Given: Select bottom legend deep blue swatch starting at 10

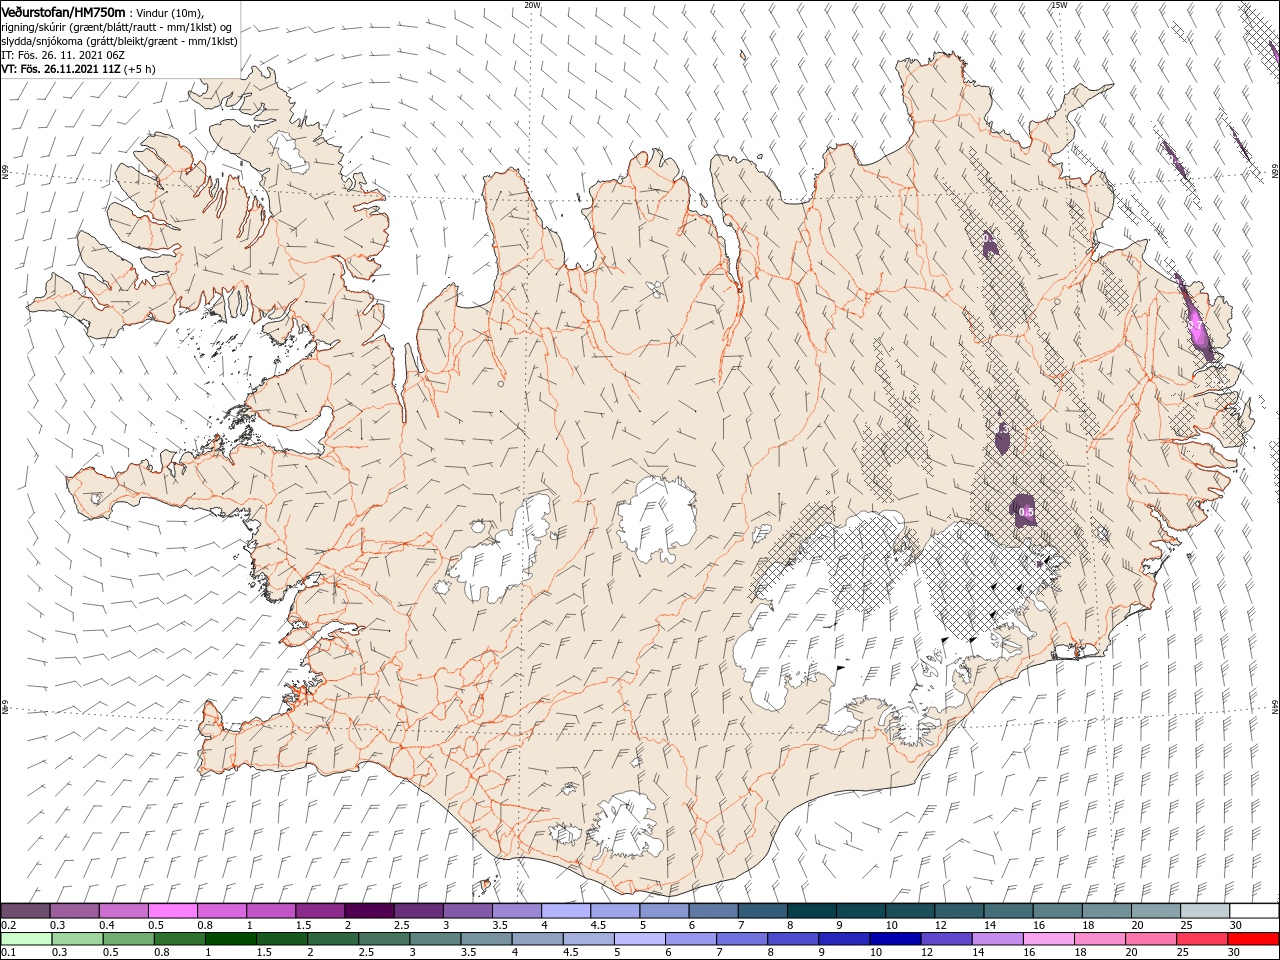Looking at the screenshot, I should [895, 939].
